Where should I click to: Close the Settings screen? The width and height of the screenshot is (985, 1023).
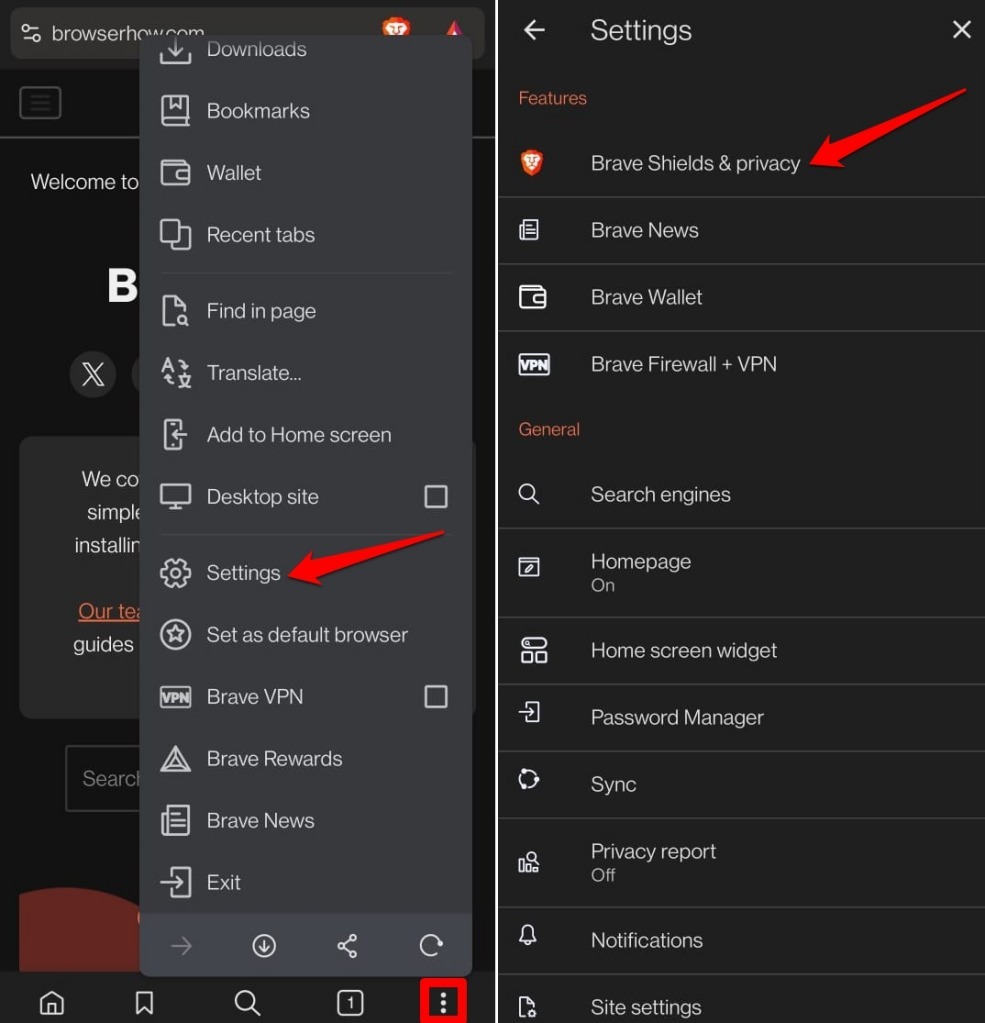coord(962,29)
